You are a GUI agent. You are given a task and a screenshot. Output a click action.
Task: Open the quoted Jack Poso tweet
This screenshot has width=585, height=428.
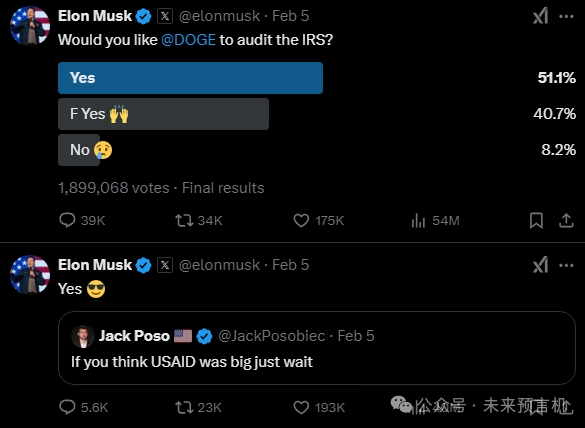tap(317, 348)
